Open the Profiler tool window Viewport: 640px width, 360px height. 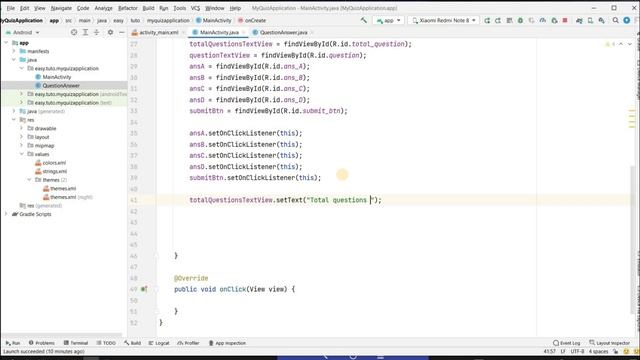point(189,343)
